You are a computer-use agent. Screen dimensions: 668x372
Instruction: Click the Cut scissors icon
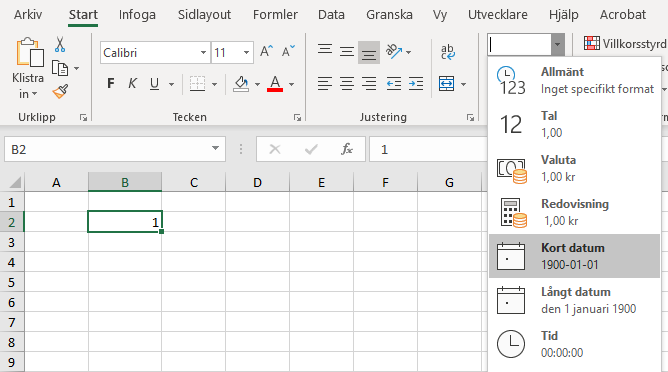tap(60, 45)
